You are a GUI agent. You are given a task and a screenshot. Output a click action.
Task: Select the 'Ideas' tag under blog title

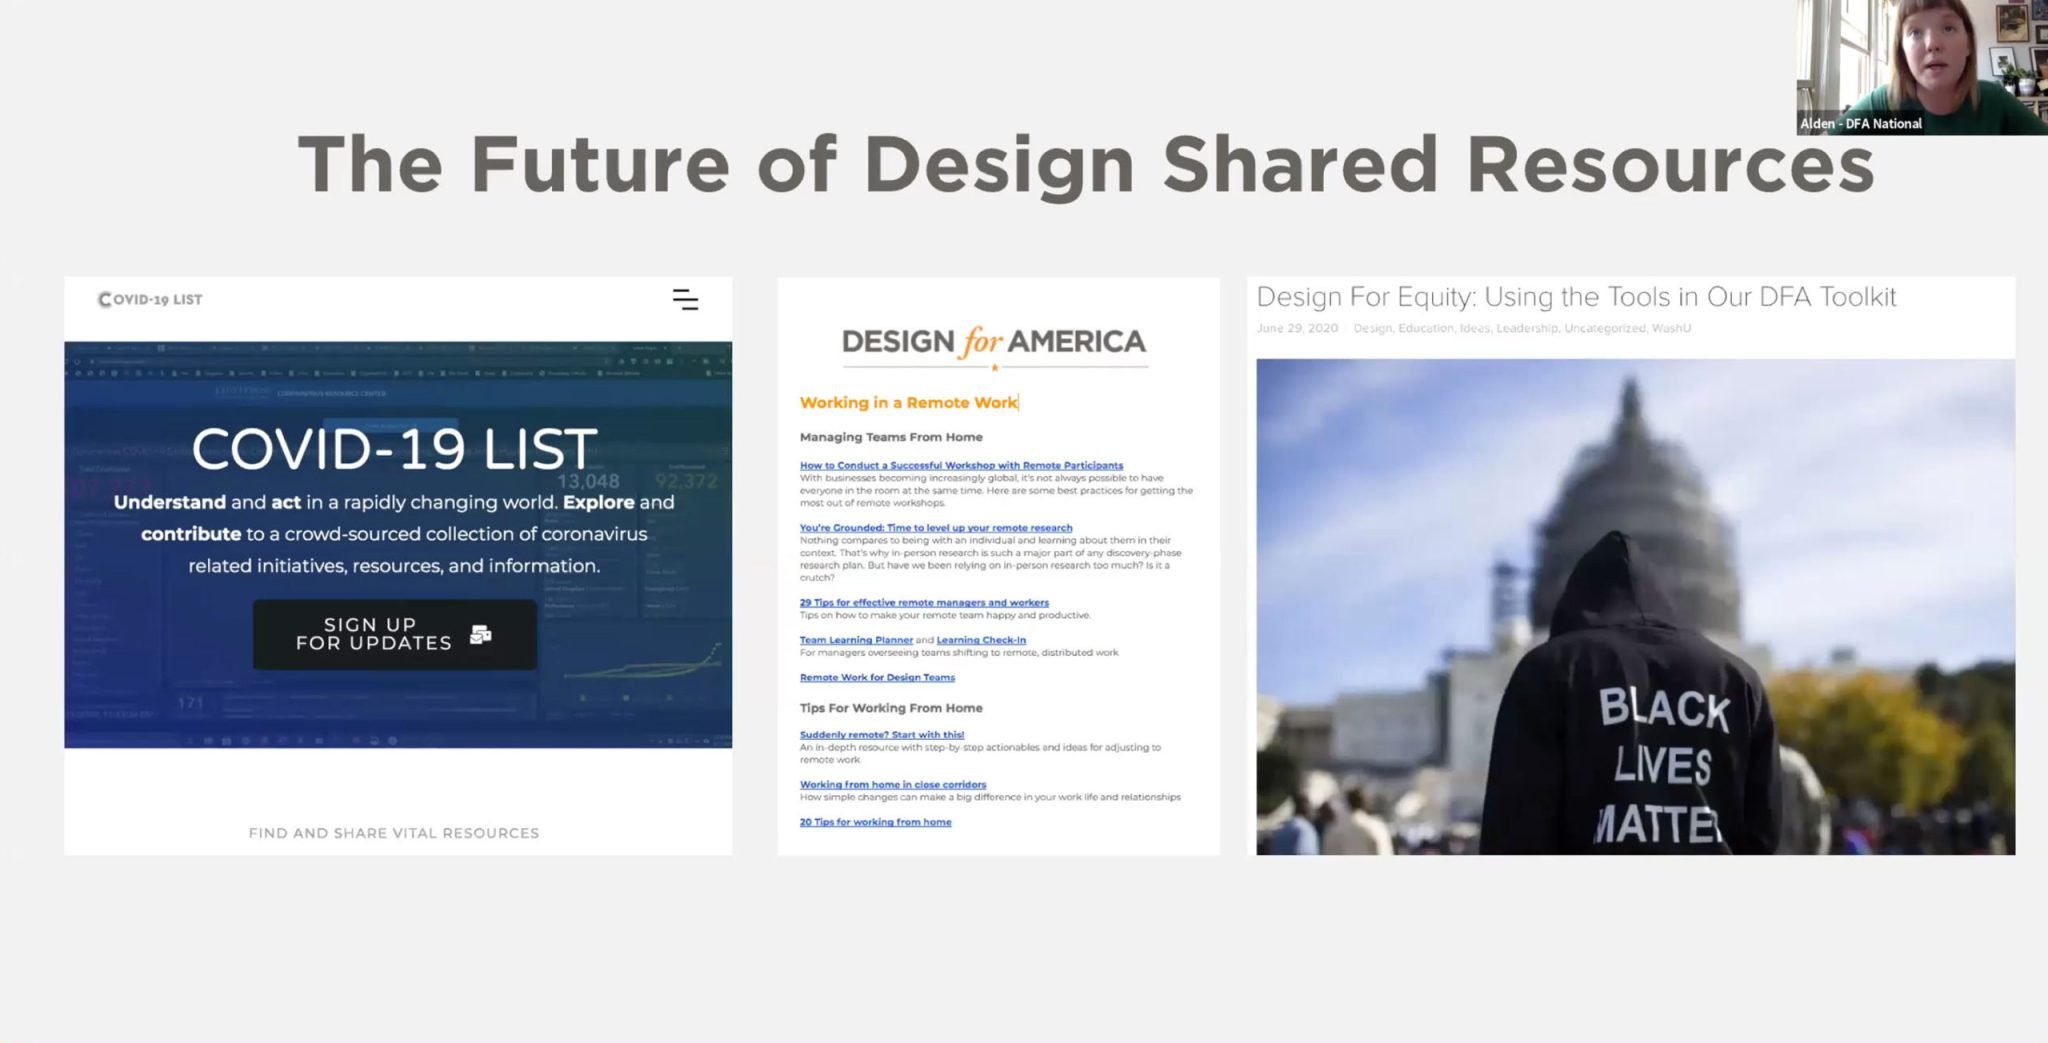coord(1475,328)
